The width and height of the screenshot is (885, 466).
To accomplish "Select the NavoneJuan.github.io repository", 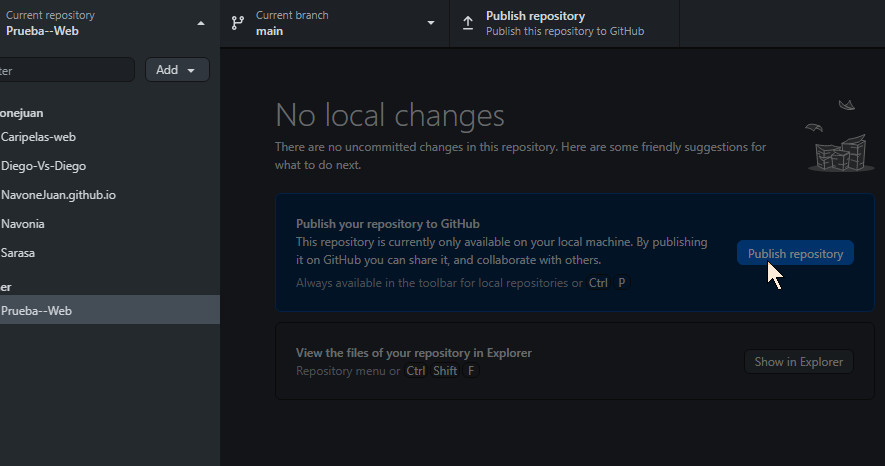I will [109, 195].
